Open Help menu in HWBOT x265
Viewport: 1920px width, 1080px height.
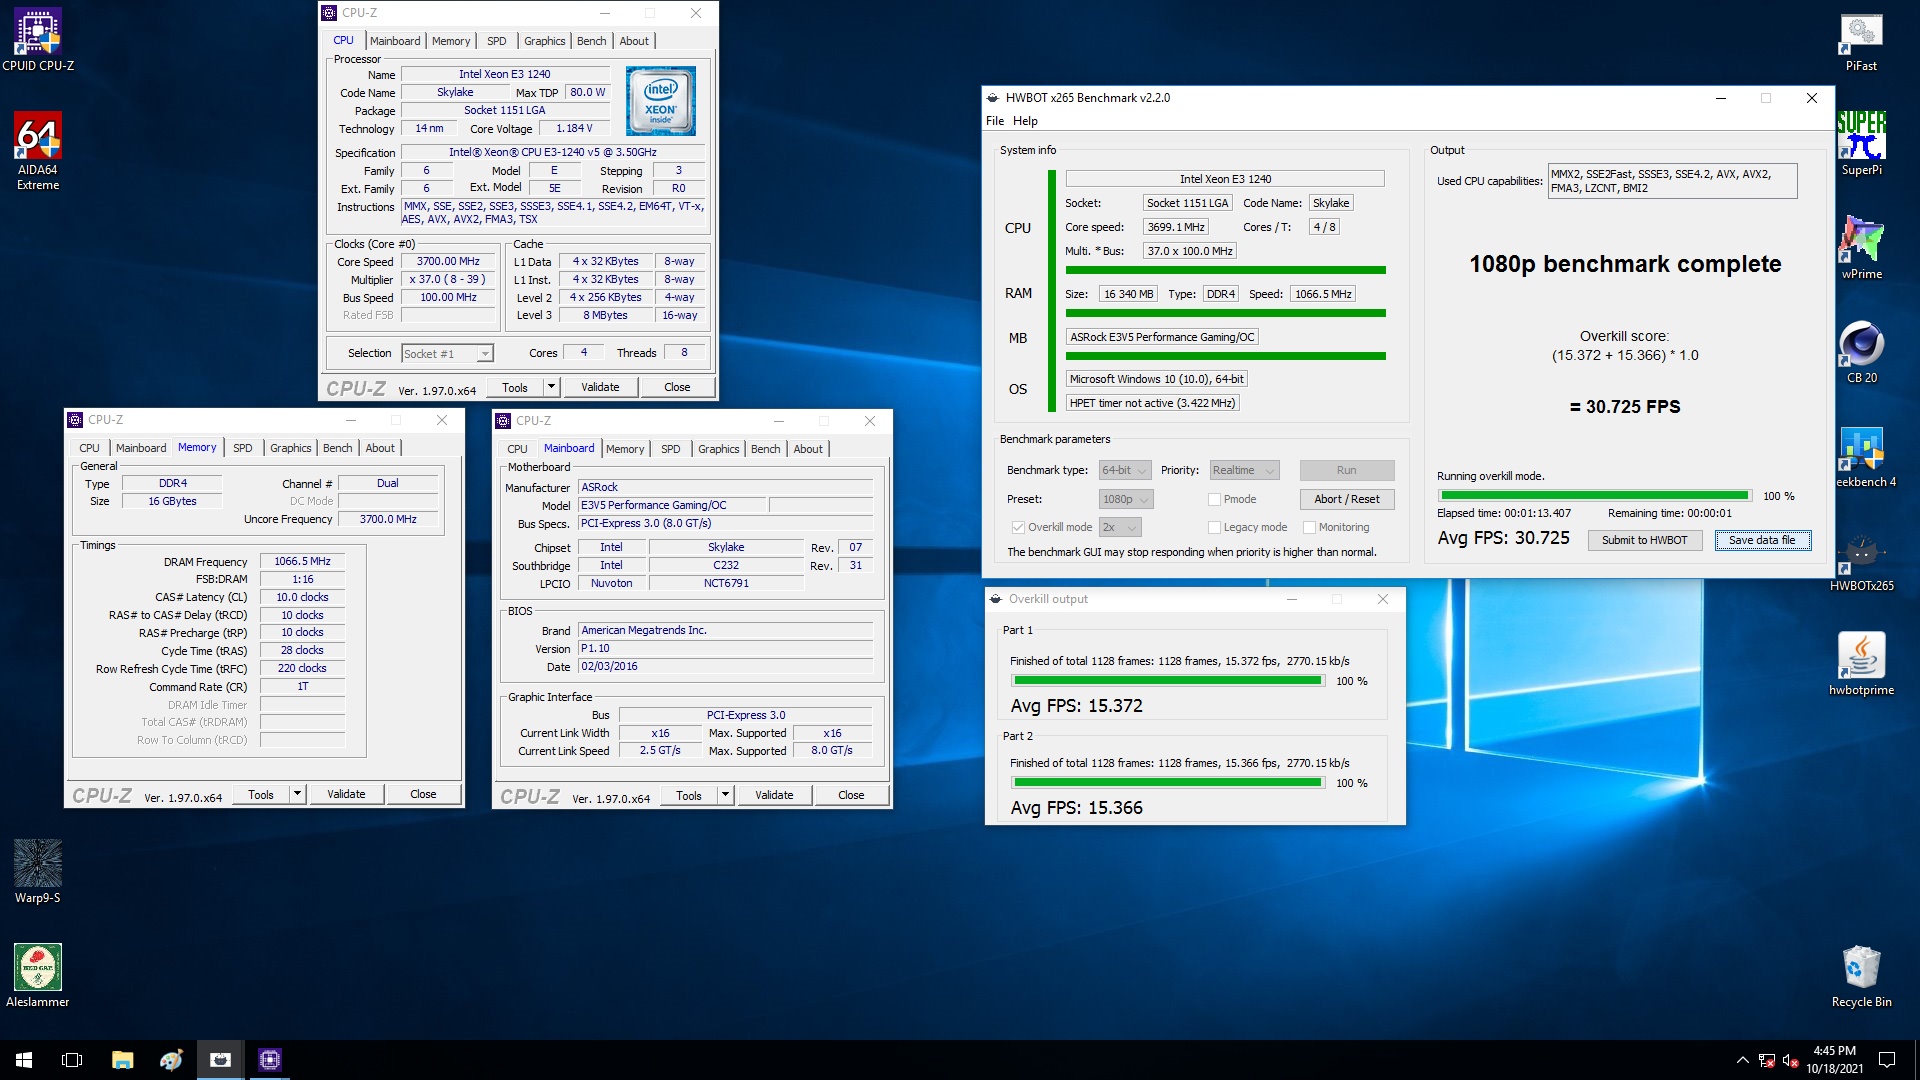1025,121
